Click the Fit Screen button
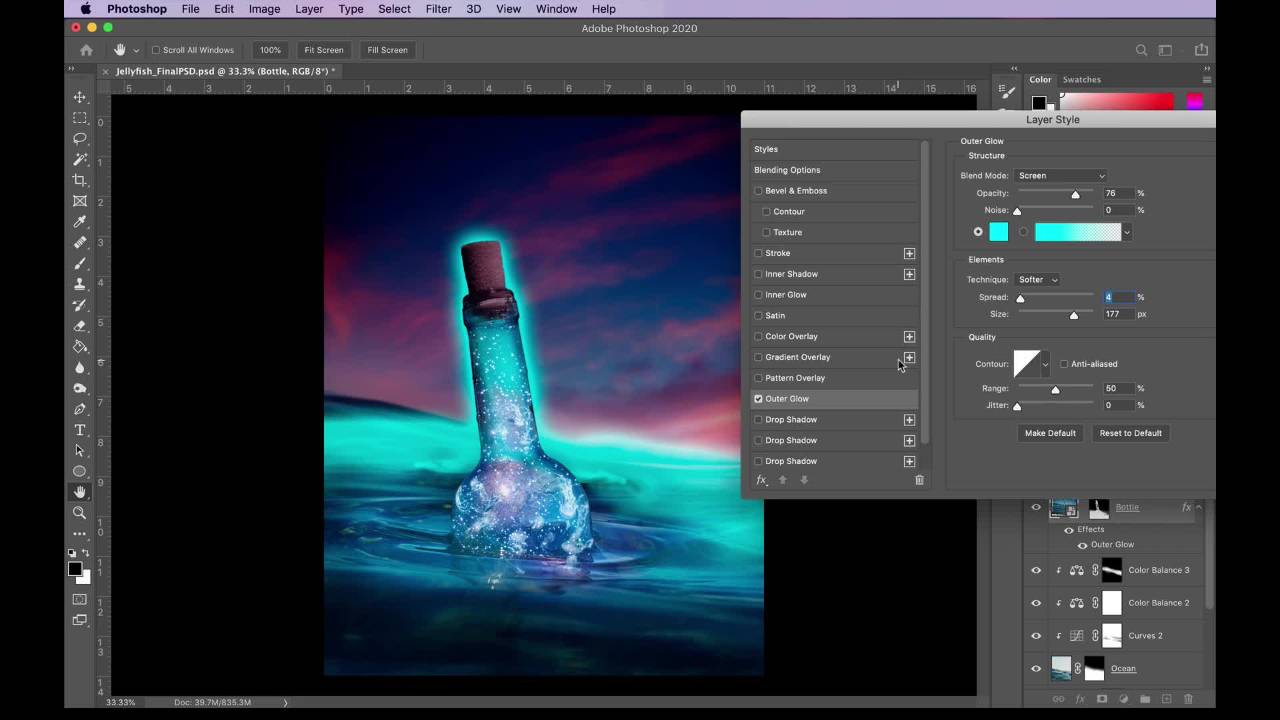1280x720 pixels. click(324, 50)
